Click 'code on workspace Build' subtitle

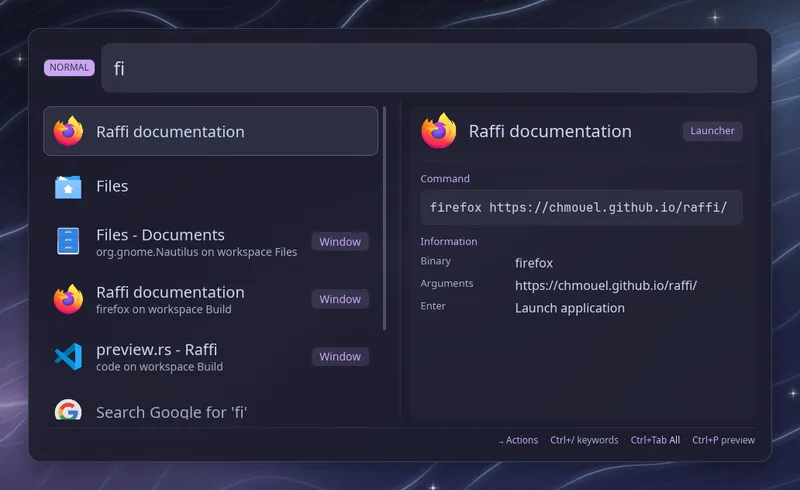tap(159, 367)
